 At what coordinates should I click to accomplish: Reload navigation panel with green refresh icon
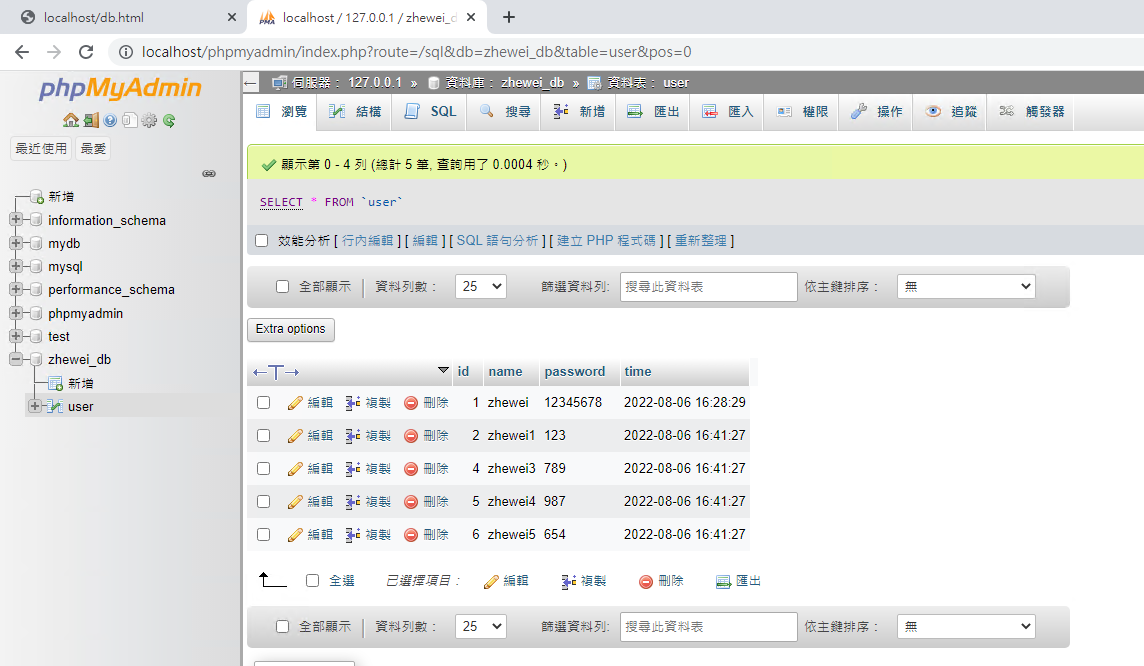169,120
